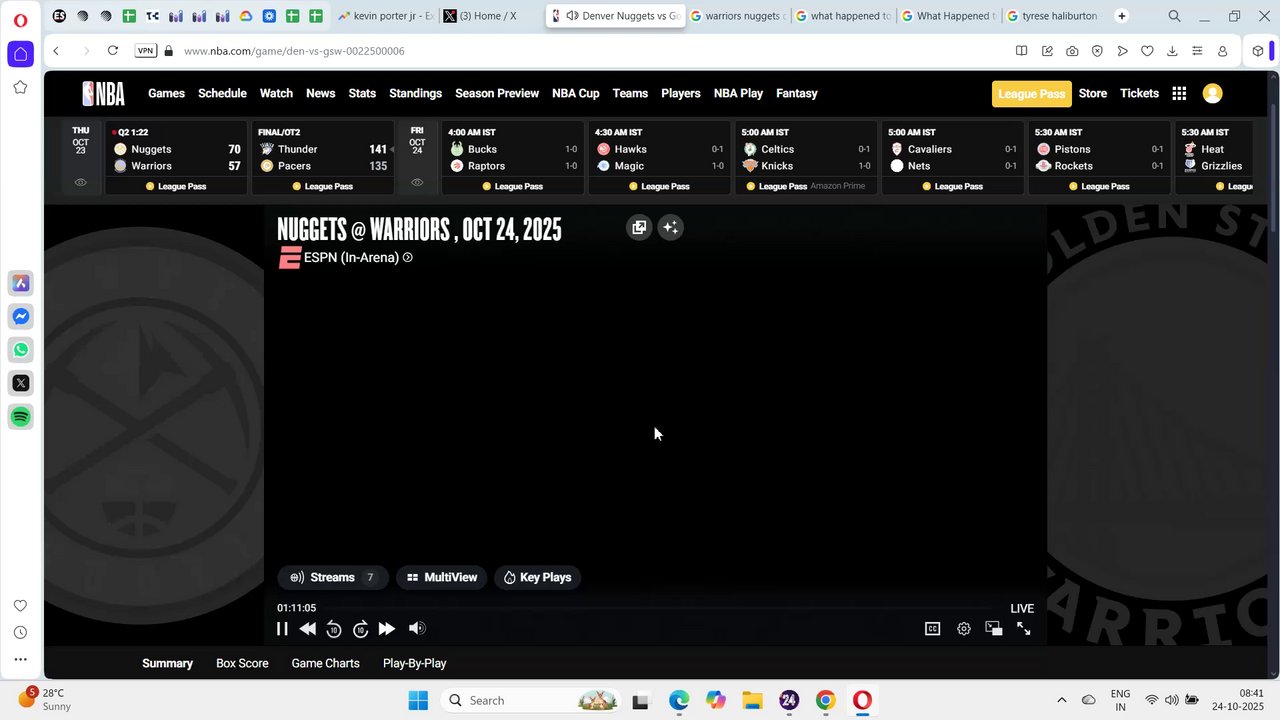Switch to the Play-By-Play tab
This screenshot has width=1280, height=720.
[414, 663]
